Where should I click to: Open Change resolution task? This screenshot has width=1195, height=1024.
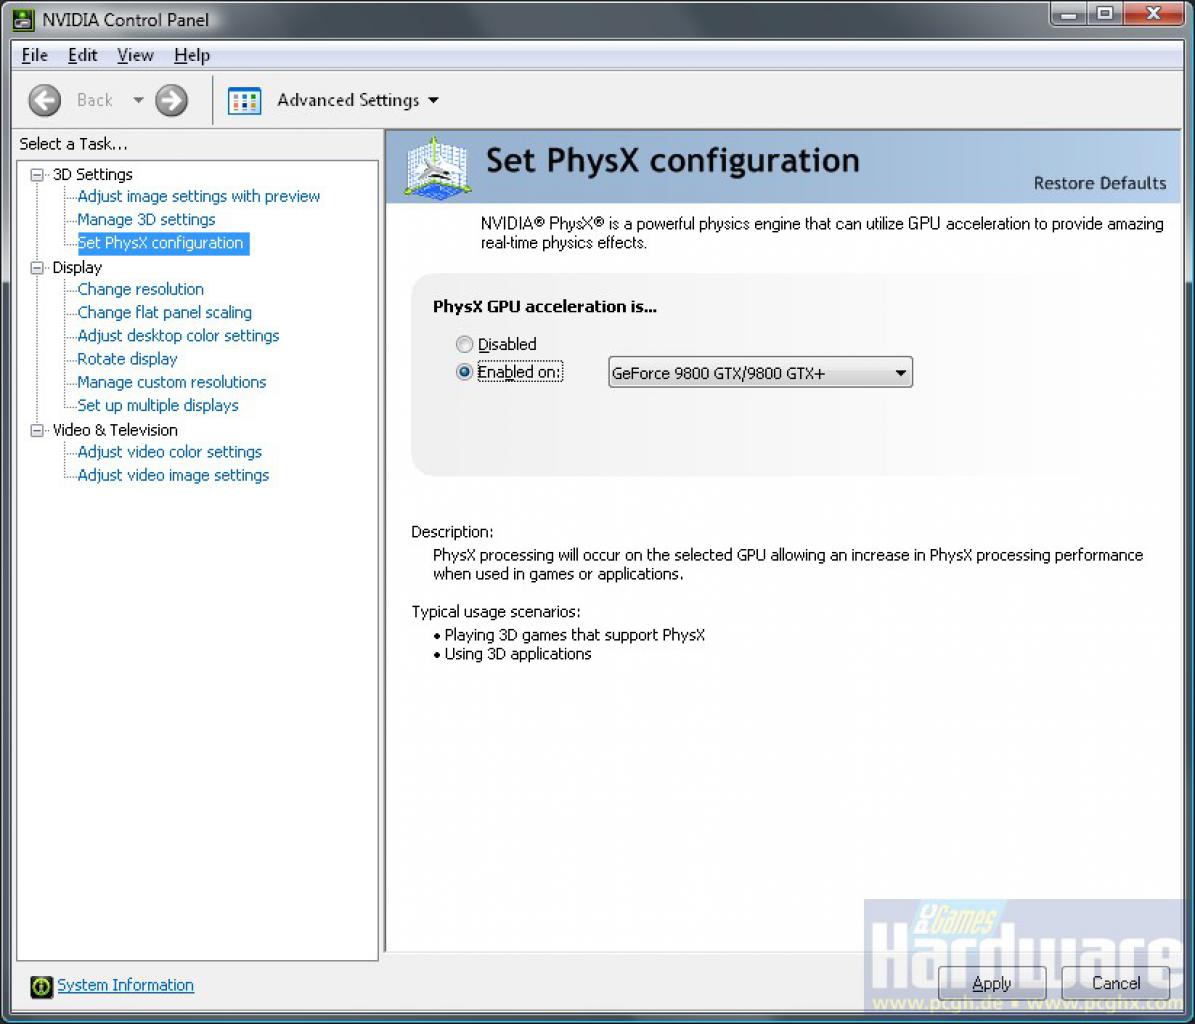pos(140,290)
